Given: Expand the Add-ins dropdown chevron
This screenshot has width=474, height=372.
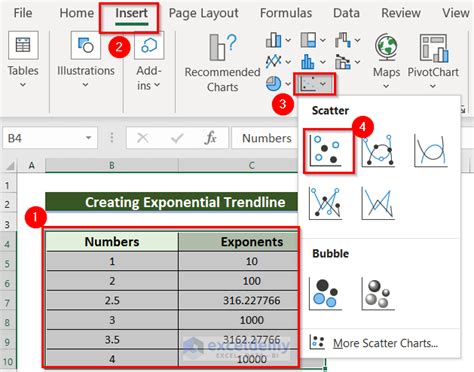Looking at the screenshot, I should click(157, 85).
